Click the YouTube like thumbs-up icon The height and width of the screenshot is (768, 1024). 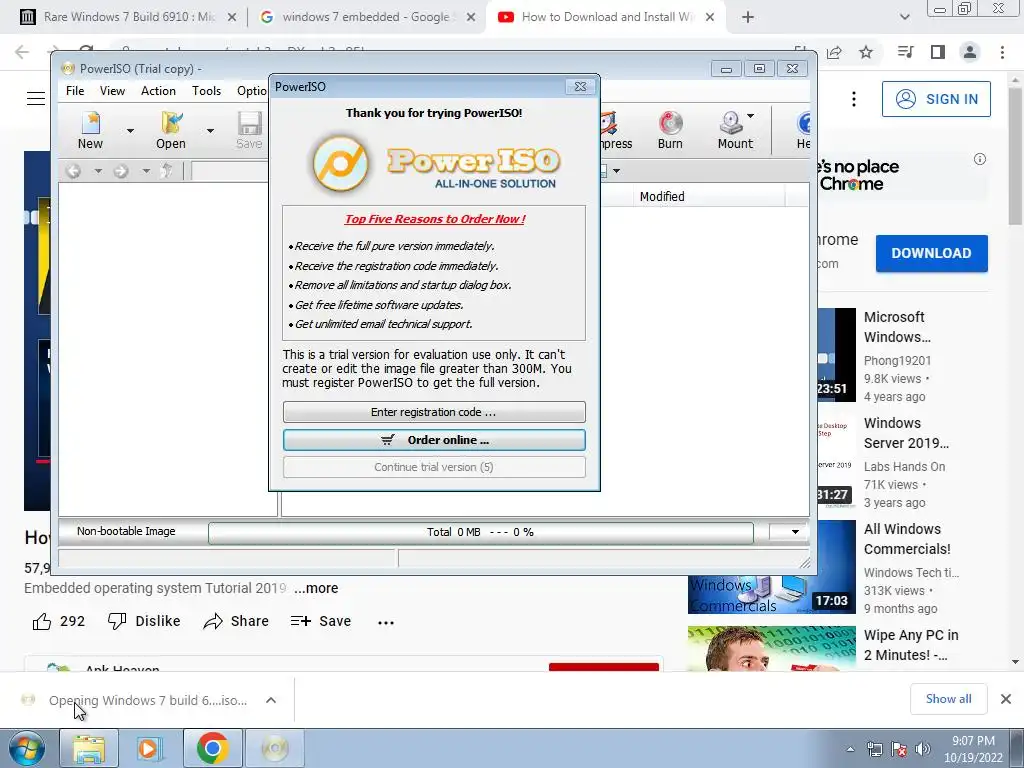(42, 621)
